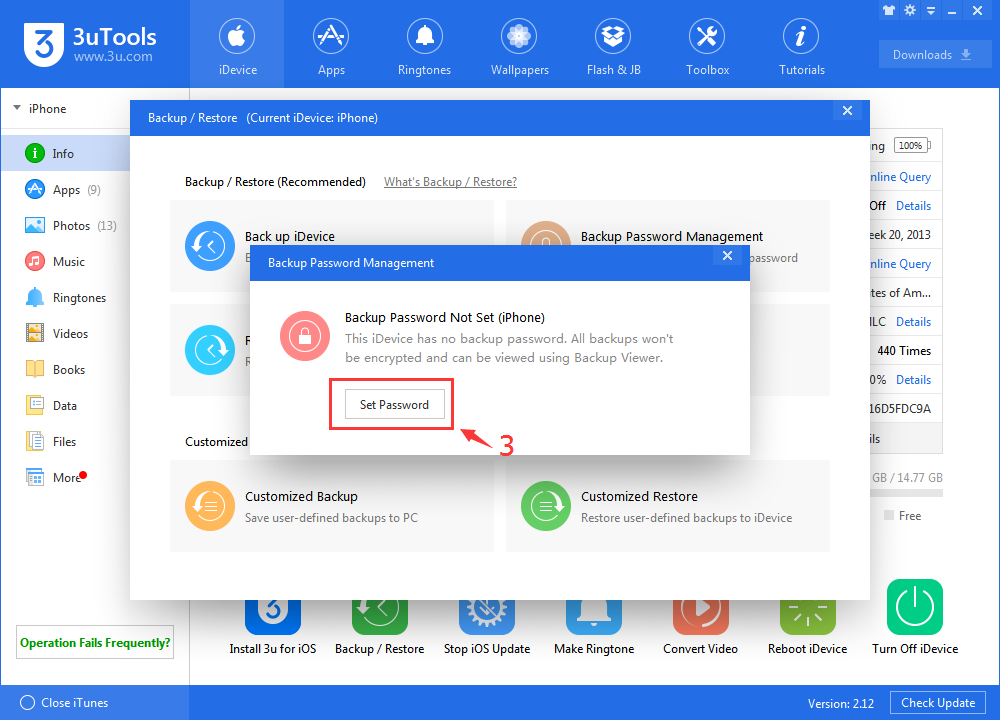Click the Reboot iDevice shortcut
The height and width of the screenshot is (720, 1000).
coord(807,628)
